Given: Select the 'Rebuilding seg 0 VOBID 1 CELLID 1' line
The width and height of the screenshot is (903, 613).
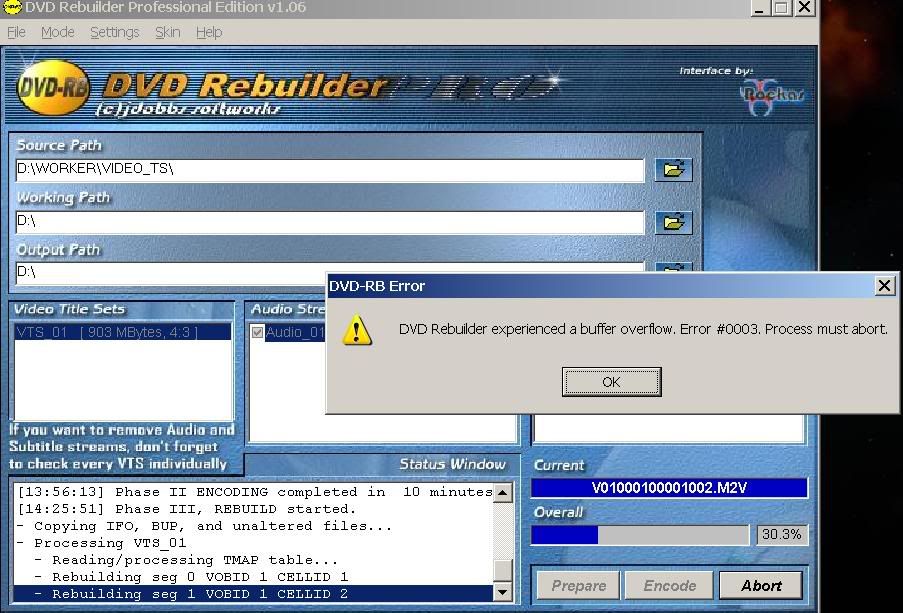Looking at the screenshot, I should tap(253, 577).
